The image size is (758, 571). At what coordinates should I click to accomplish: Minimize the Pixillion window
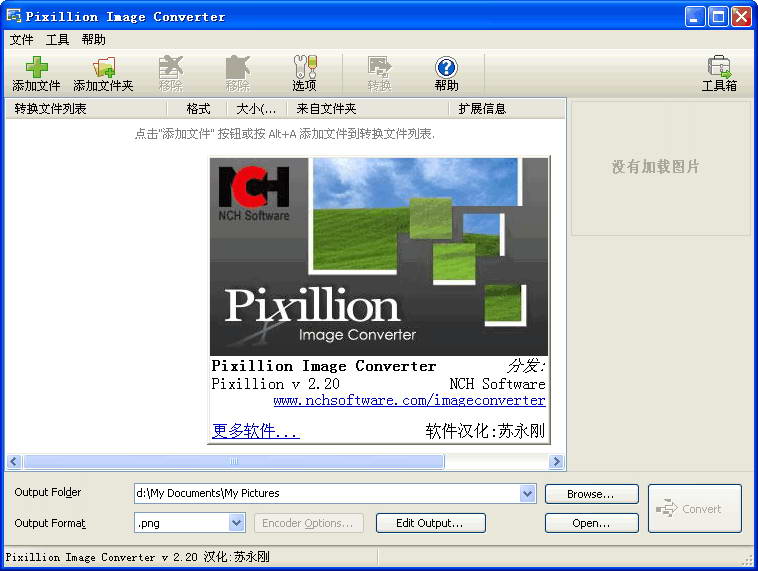[x=695, y=17]
